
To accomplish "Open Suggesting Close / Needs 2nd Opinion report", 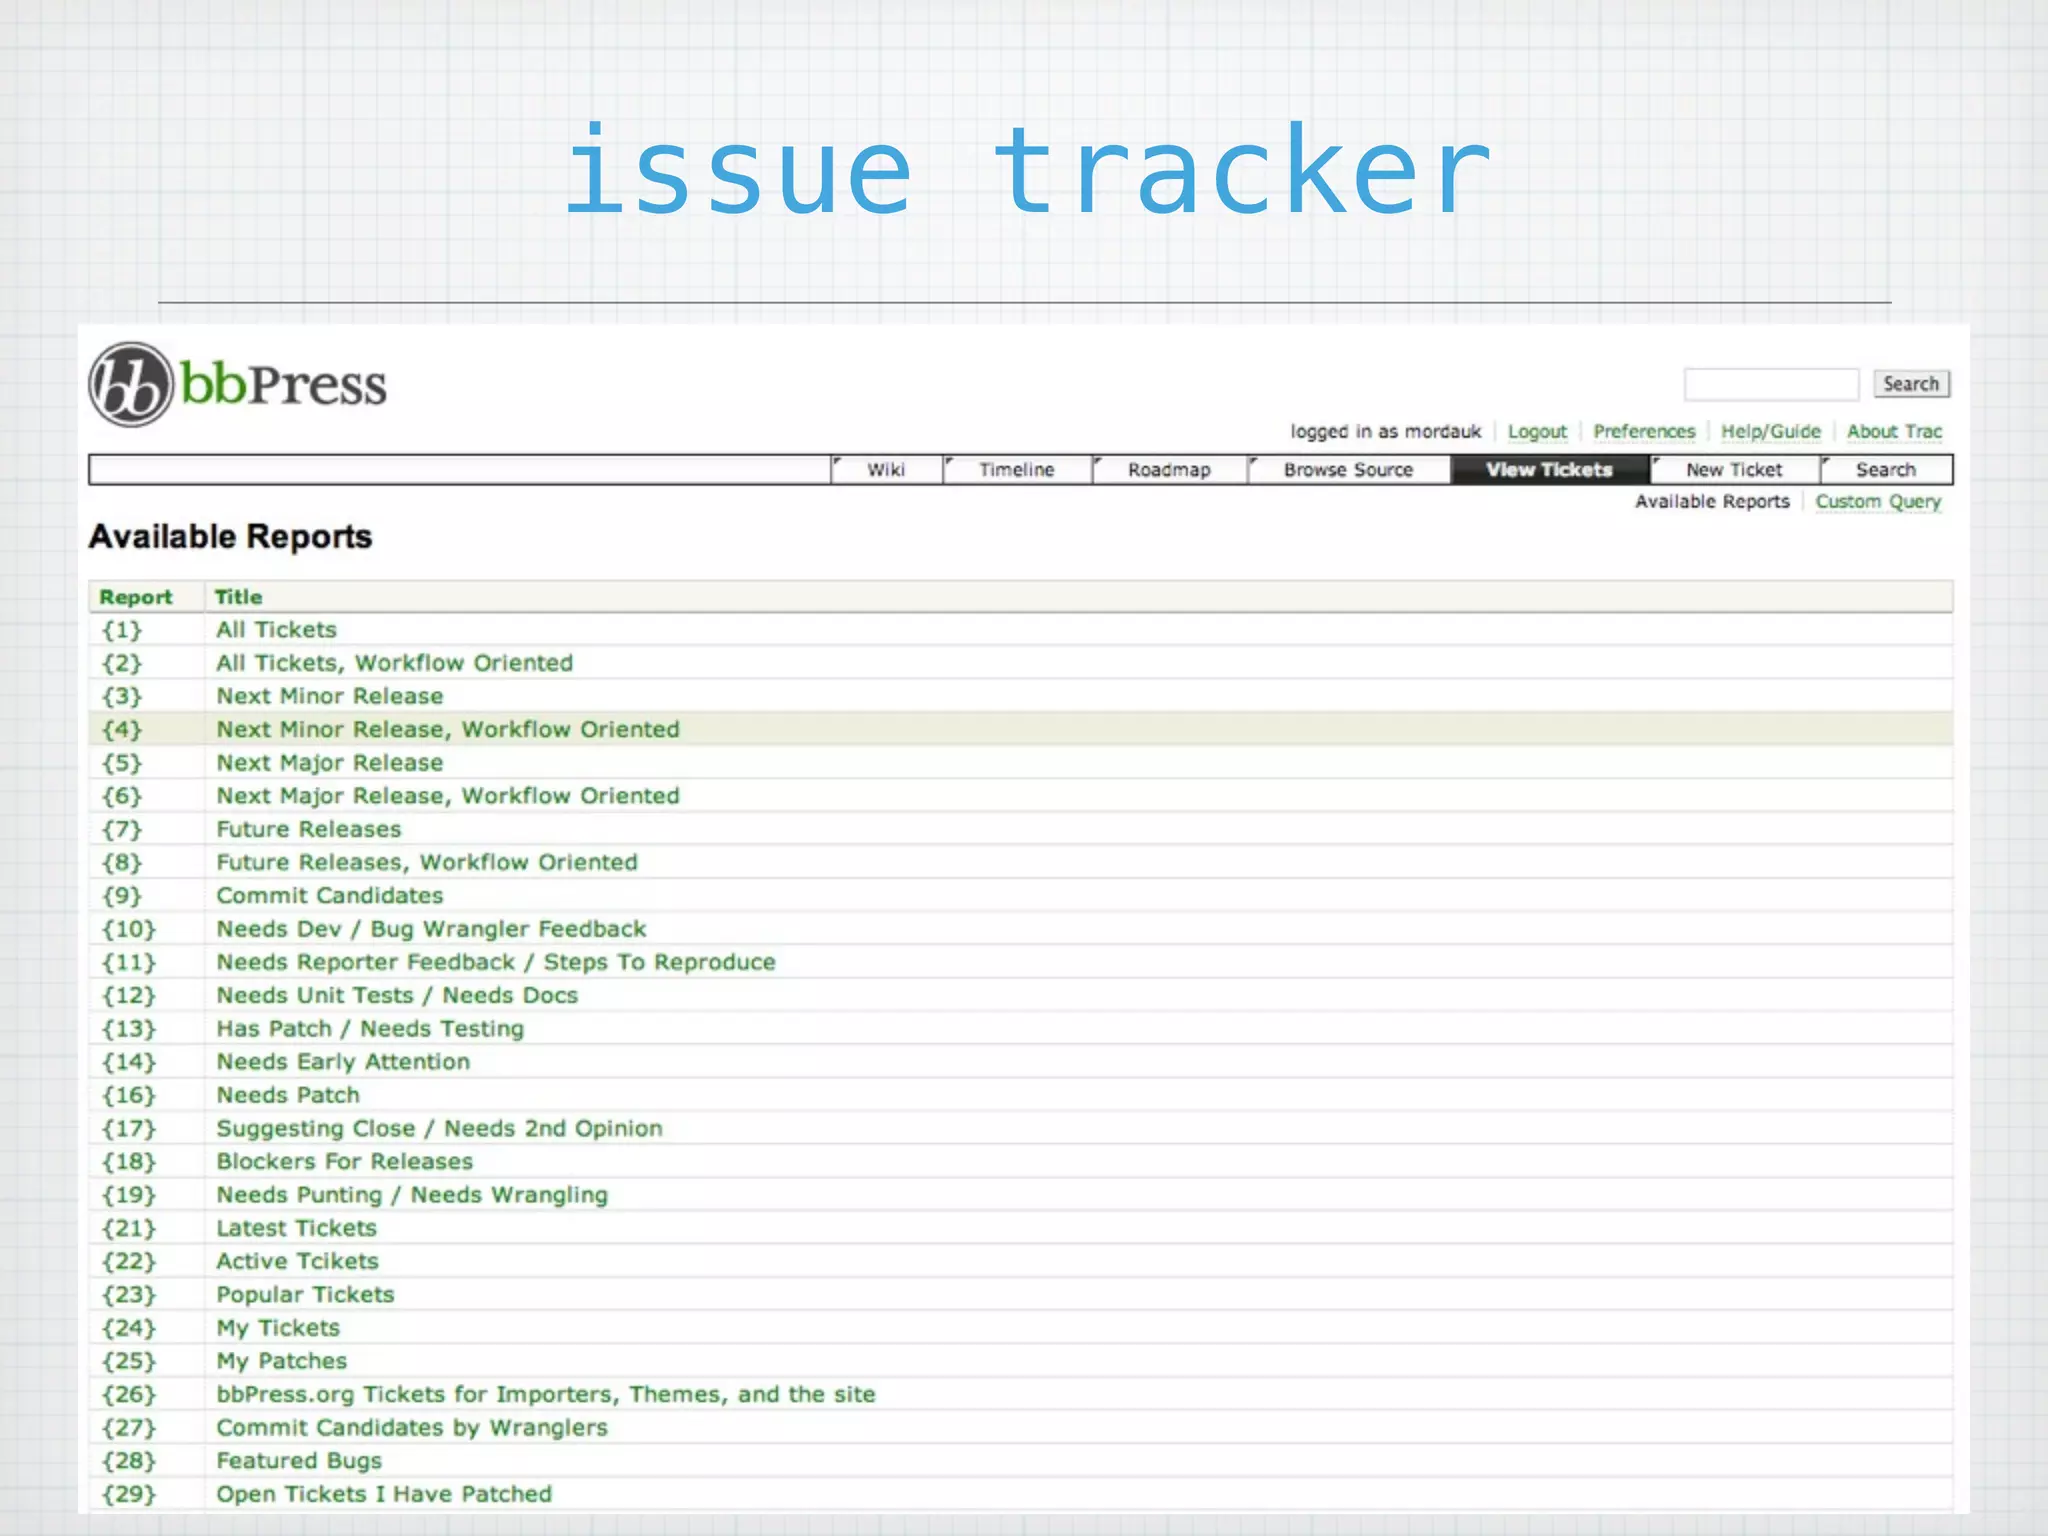I will point(439,1128).
